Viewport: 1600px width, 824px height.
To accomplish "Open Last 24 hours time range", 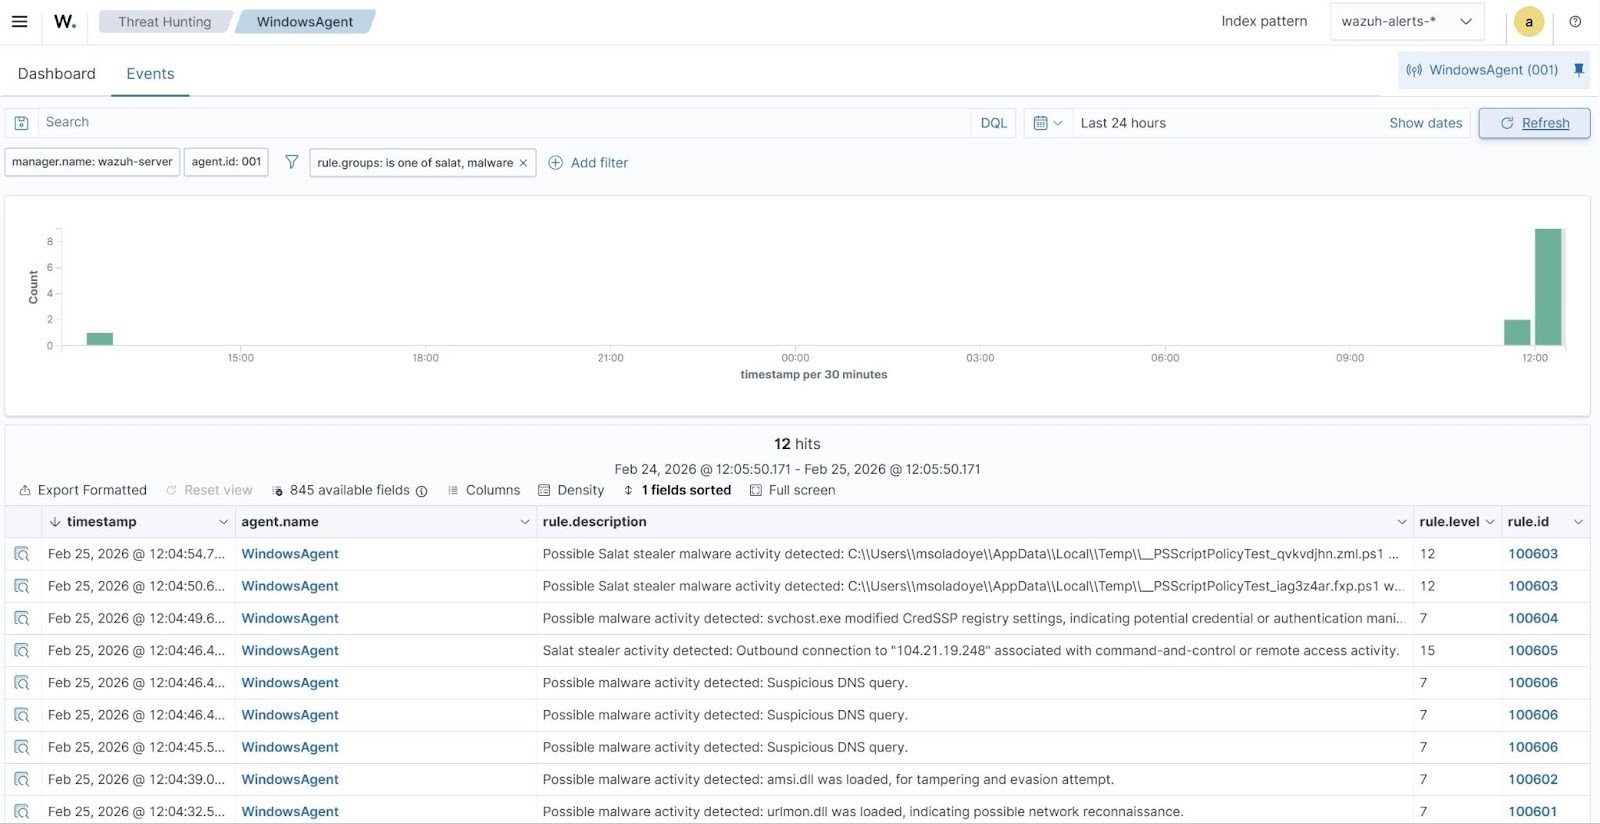I will [x=1123, y=123].
